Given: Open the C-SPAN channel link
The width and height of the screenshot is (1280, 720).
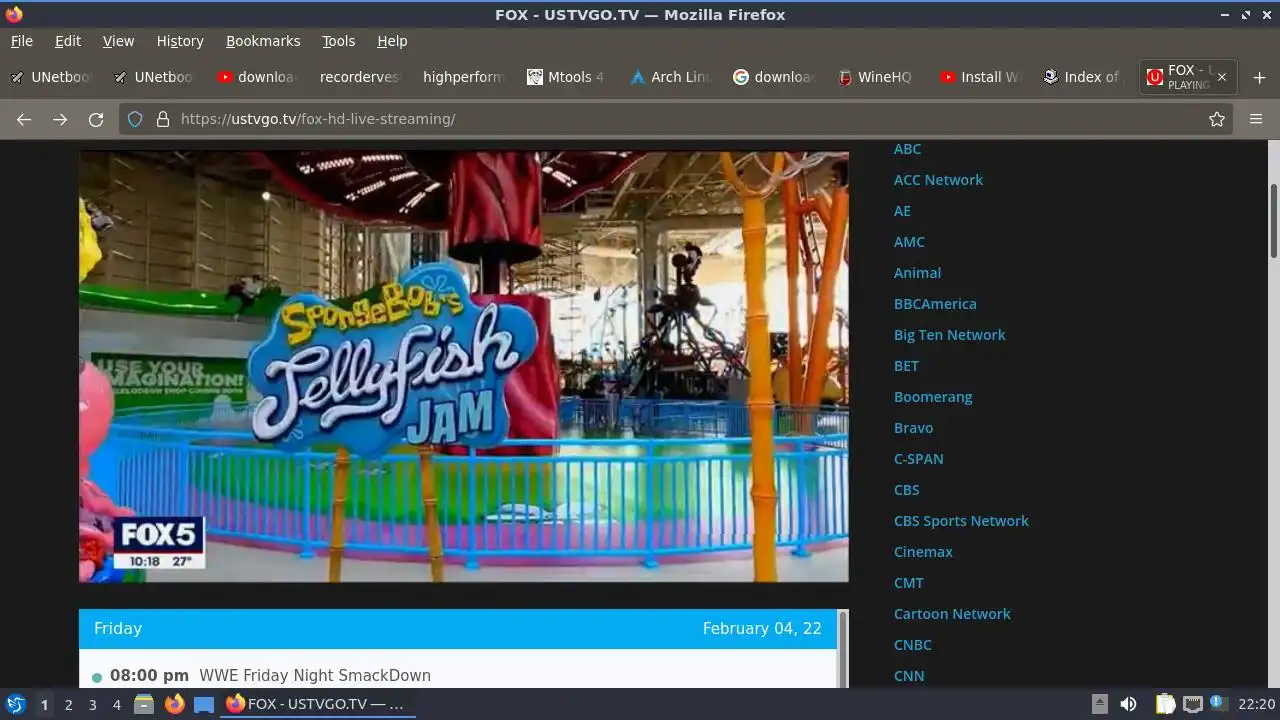Looking at the screenshot, I should coord(918,459).
